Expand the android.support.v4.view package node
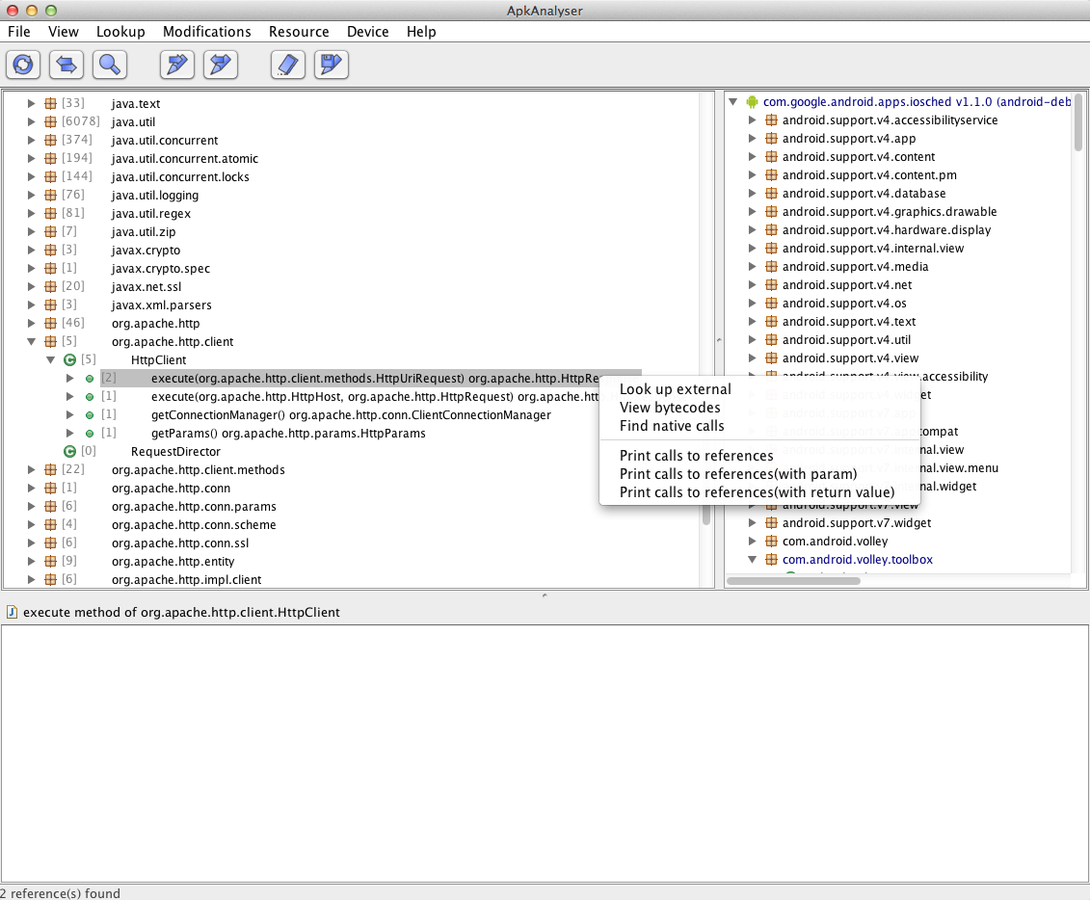 (752, 359)
